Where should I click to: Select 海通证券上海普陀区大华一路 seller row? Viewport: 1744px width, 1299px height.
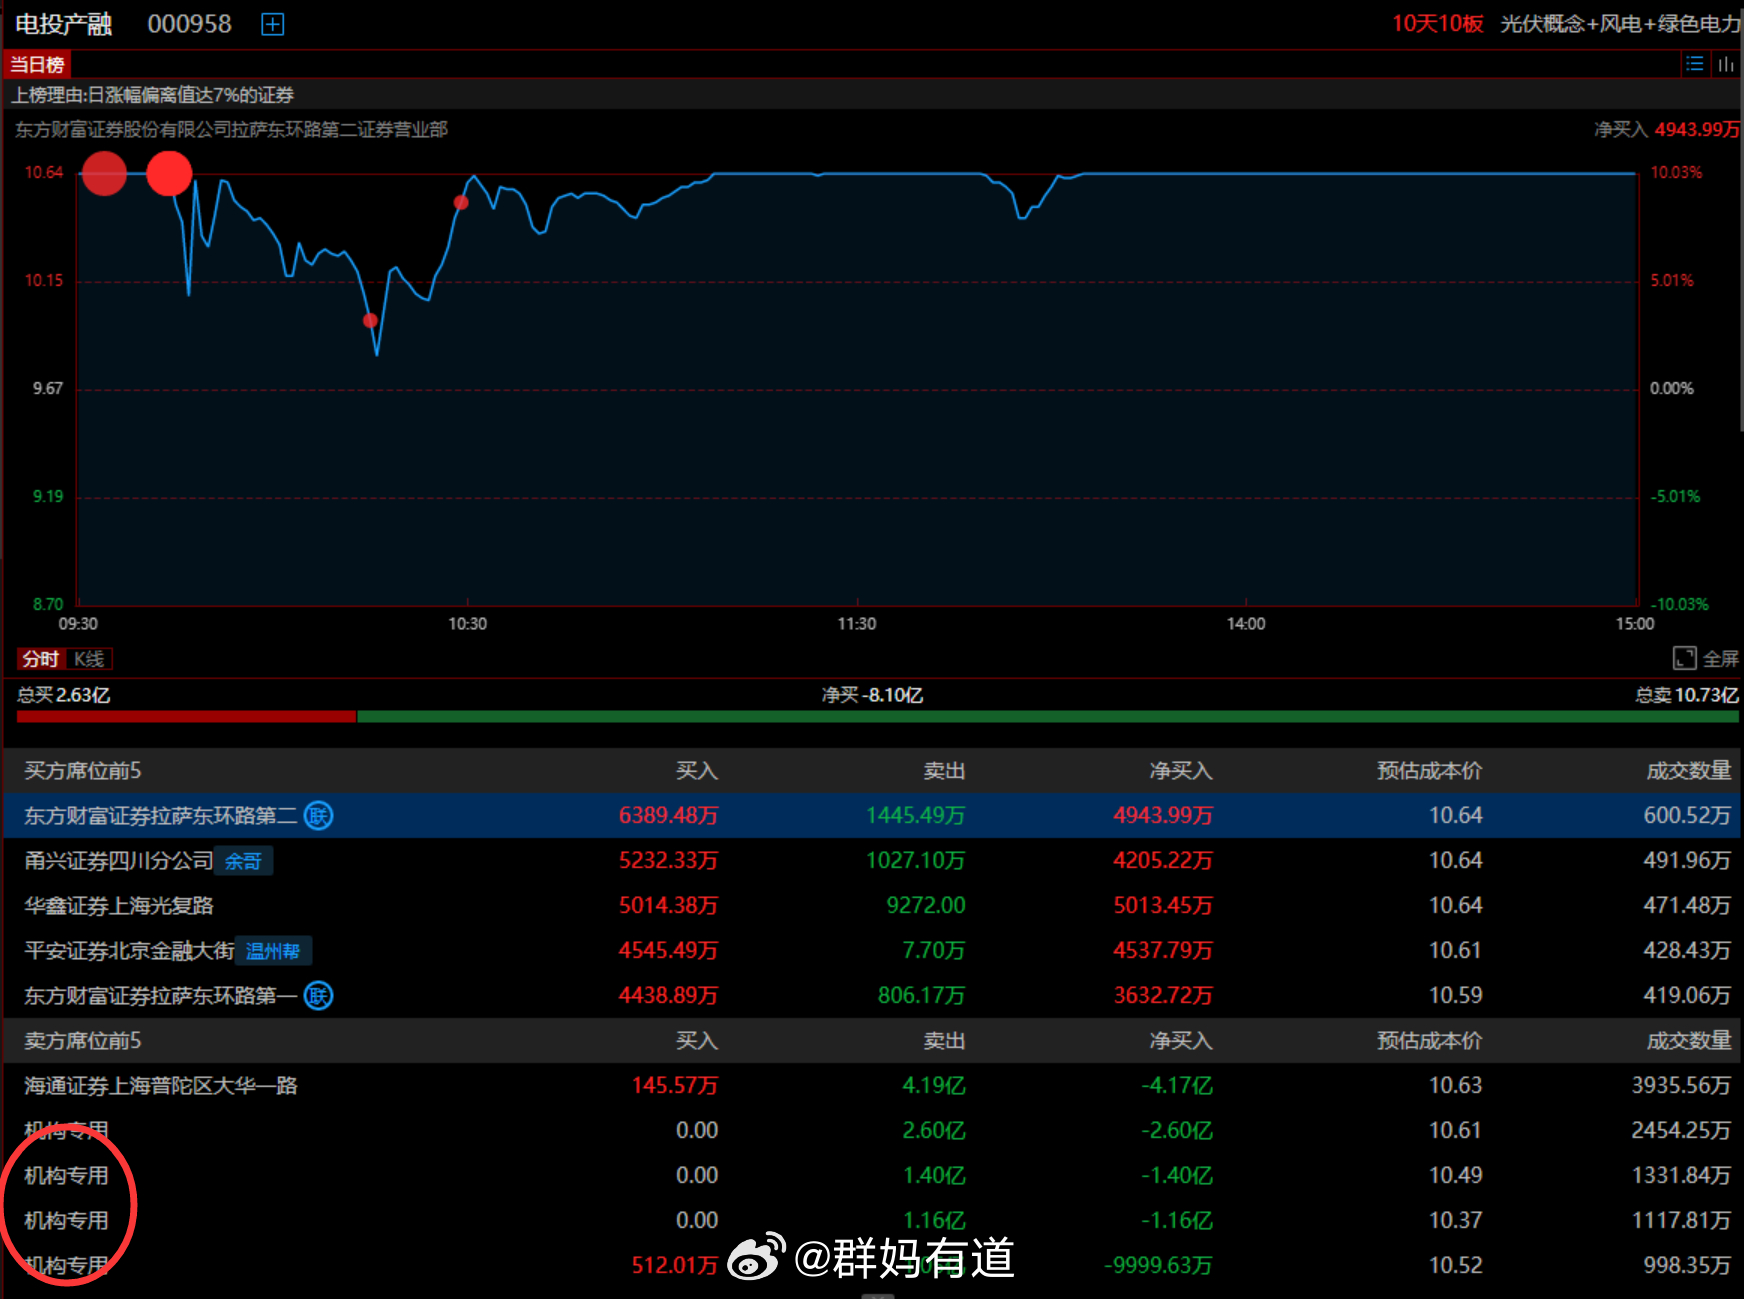pyautogui.click(x=872, y=1086)
